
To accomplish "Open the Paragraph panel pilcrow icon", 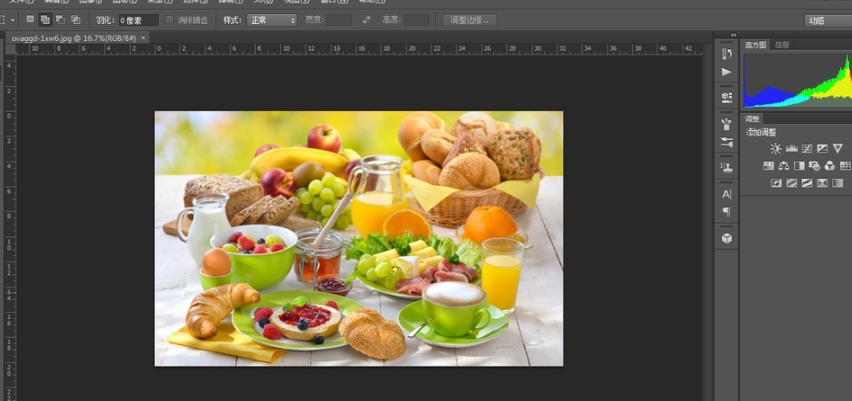I will tap(726, 211).
